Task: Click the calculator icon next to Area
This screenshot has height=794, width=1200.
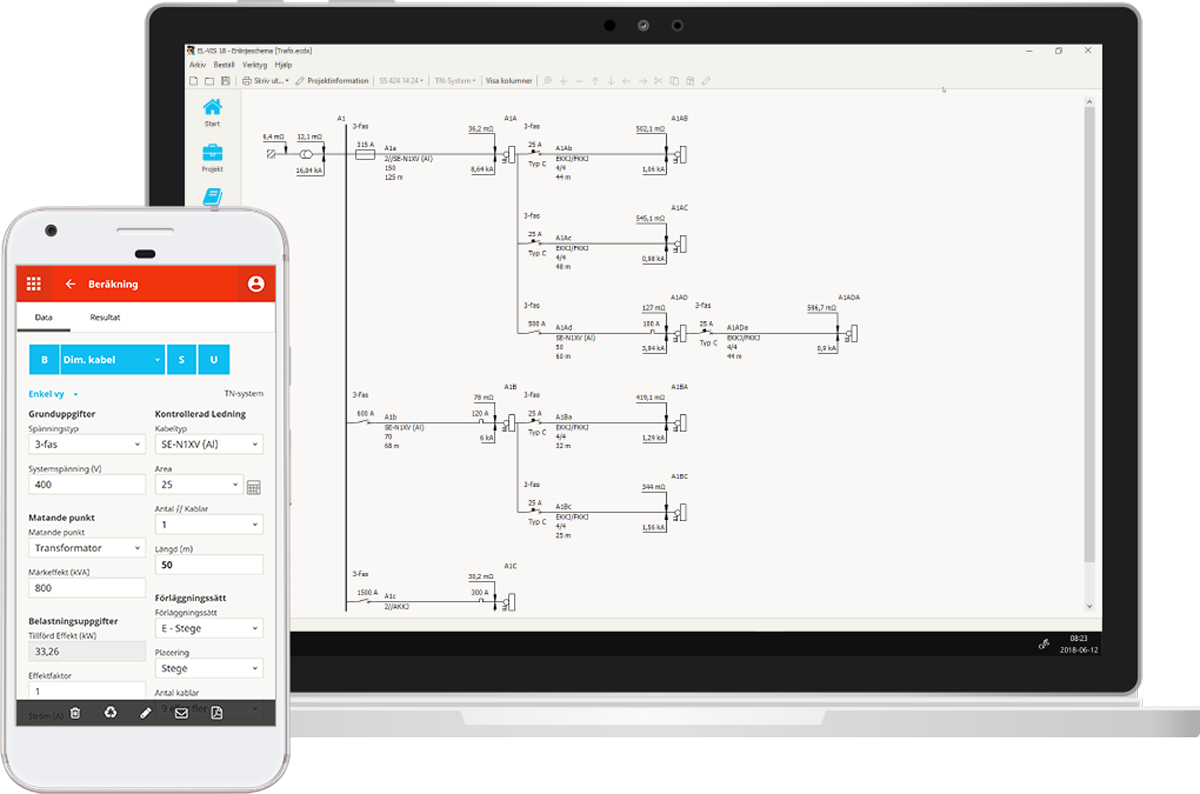Action: pyautogui.click(x=254, y=487)
